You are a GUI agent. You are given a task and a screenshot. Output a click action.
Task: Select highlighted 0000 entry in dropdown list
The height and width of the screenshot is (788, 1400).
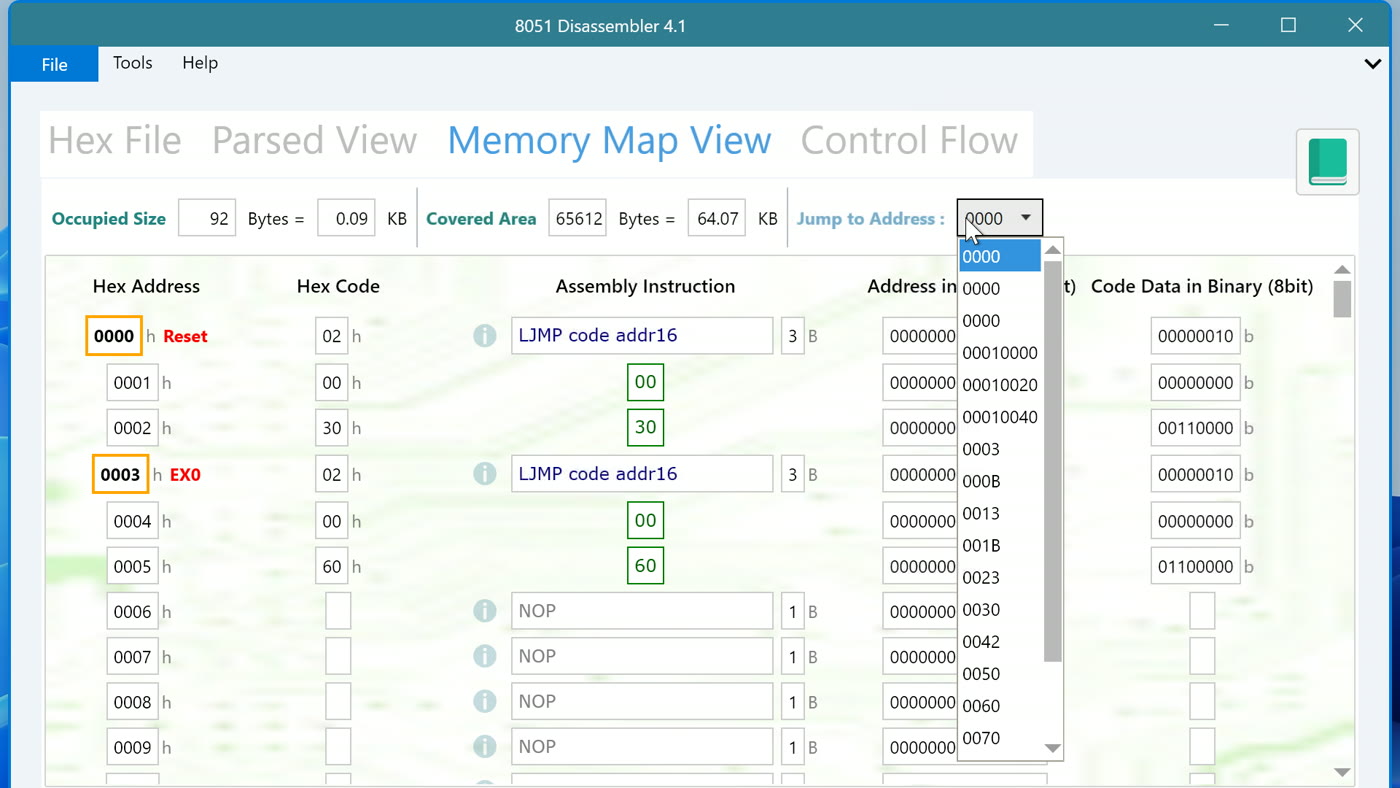point(1000,256)
